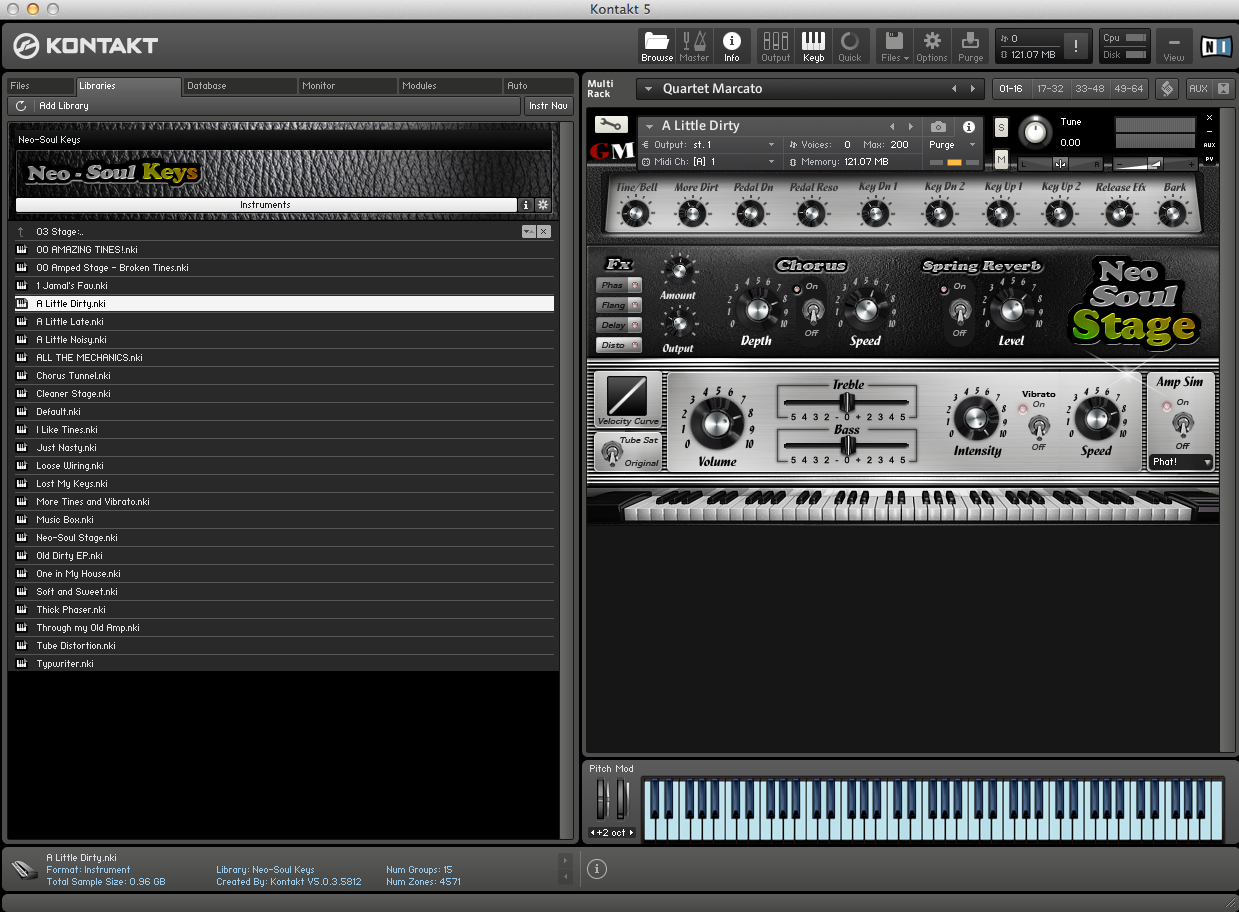Enable the Phas effect button
The width and height of the screenshot is (1239, 912).
tap(619, 285)
